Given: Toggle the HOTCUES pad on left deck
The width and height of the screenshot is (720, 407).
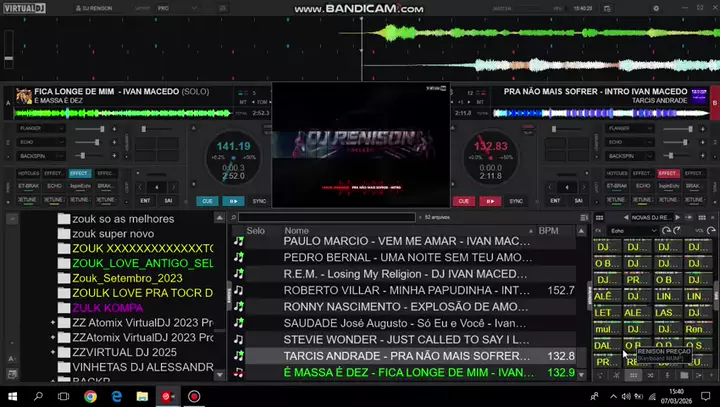Looking at the screenshot, I should coord(28,173).
